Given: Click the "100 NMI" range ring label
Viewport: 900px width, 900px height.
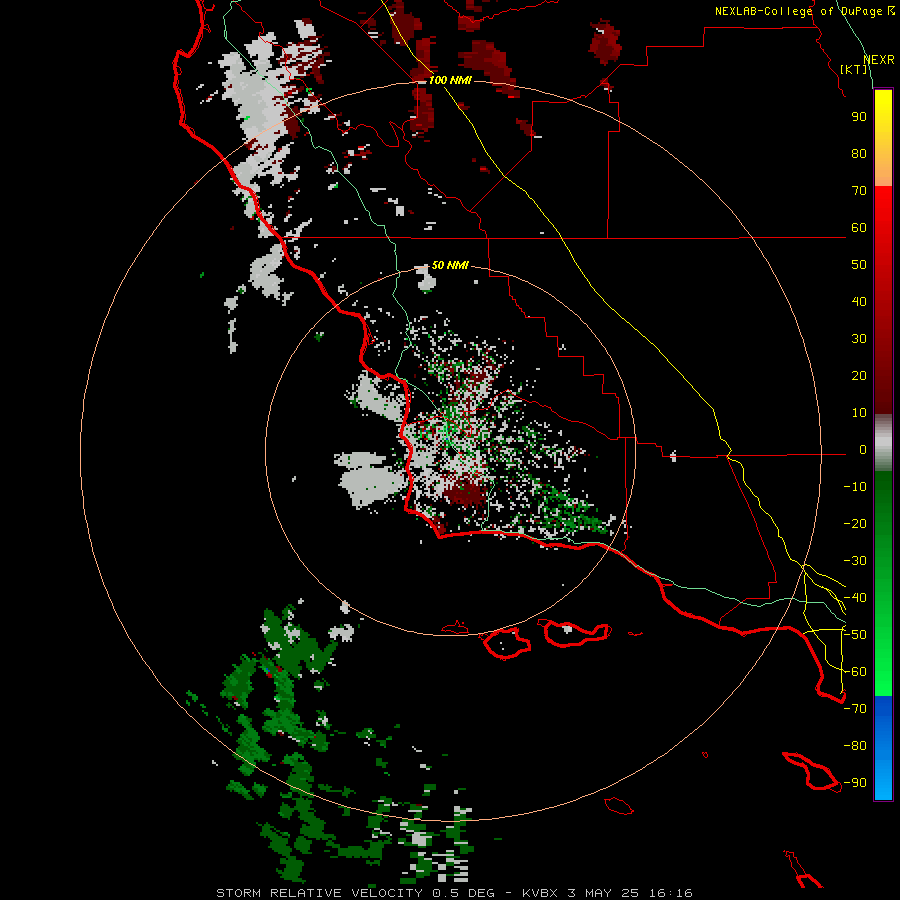Looking at the screenshot, I should (450, 80).
